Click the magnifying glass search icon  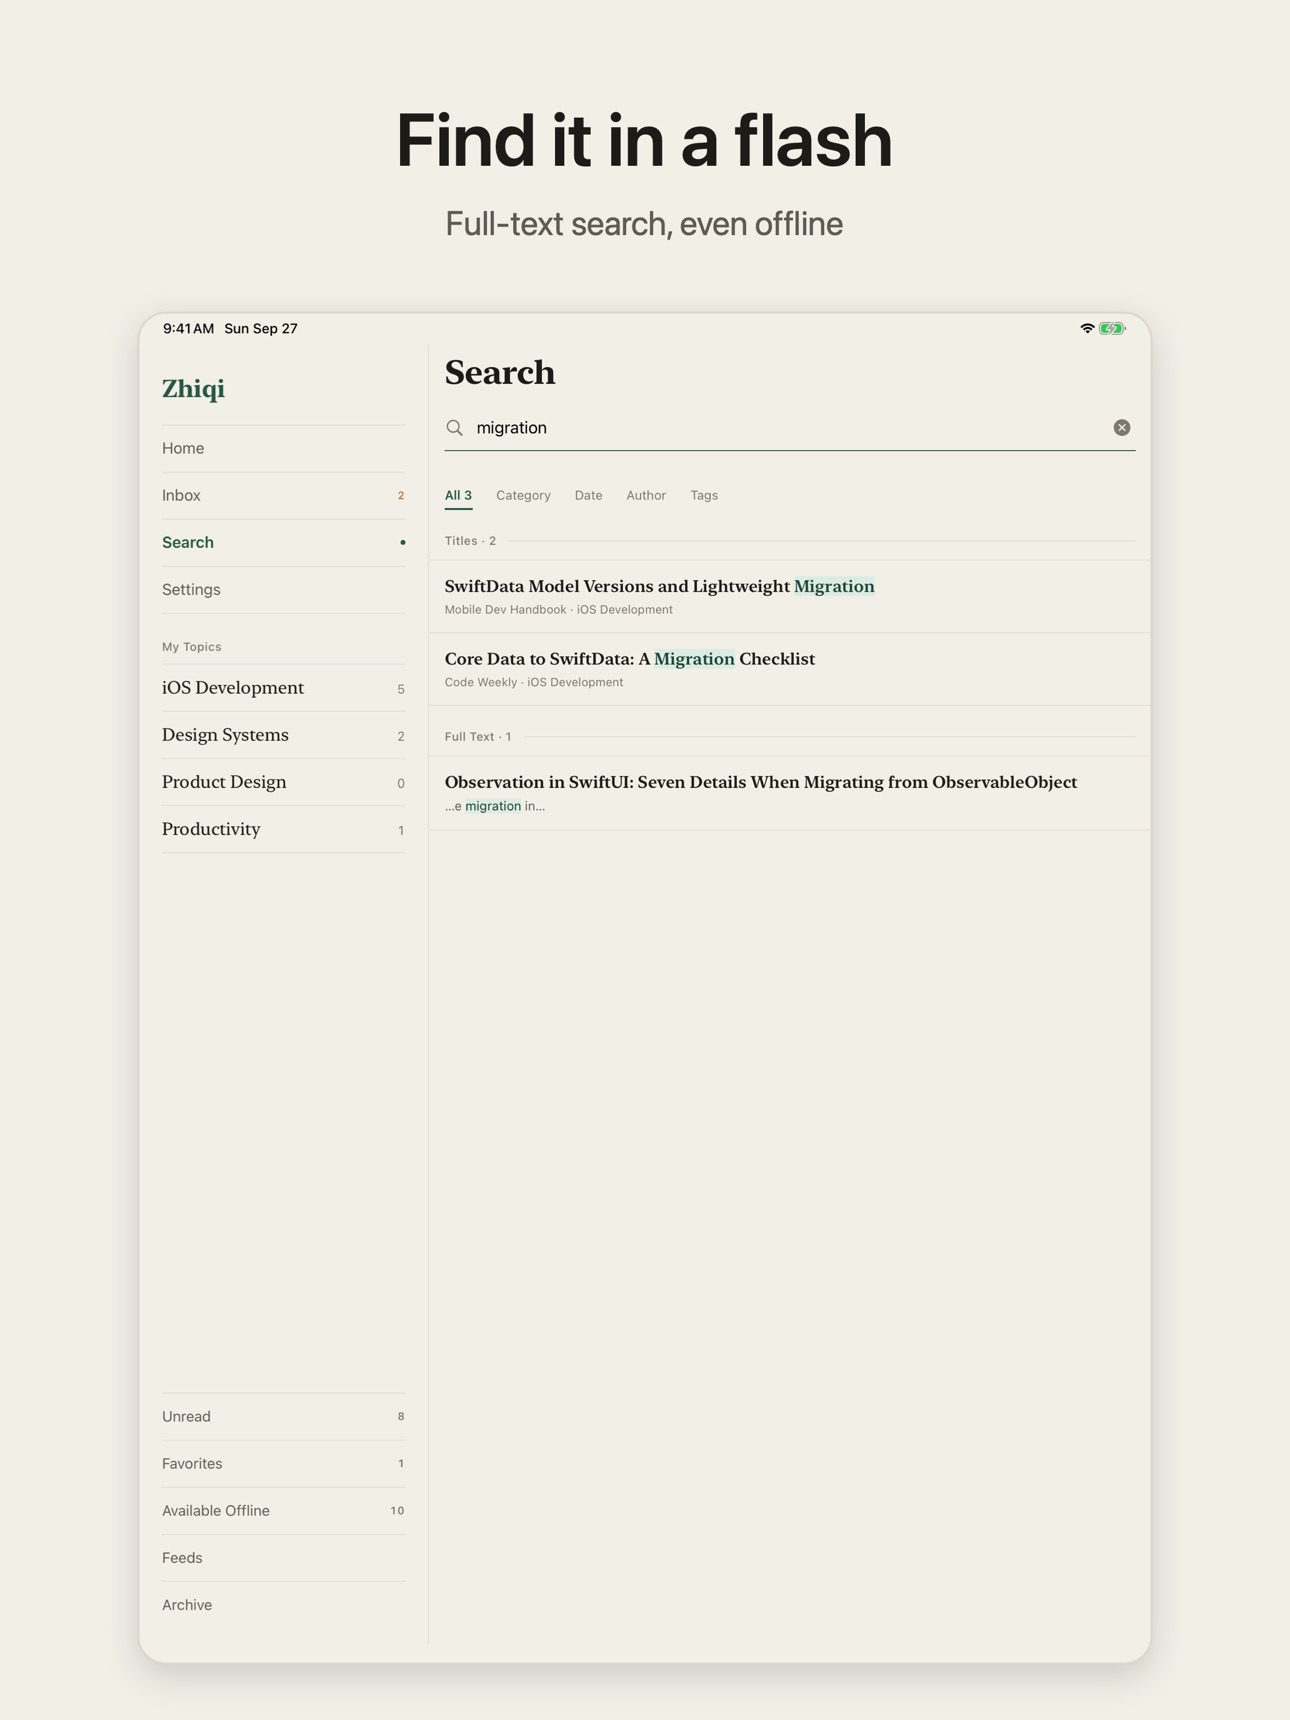[x=454, y=428]
